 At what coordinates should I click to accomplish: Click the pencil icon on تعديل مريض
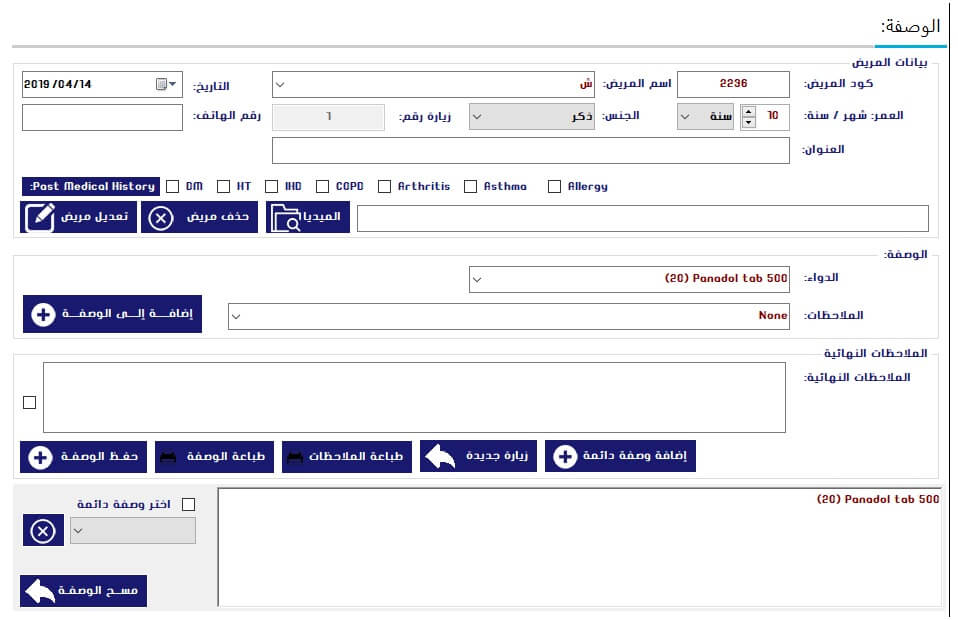[x=40, y=217]
